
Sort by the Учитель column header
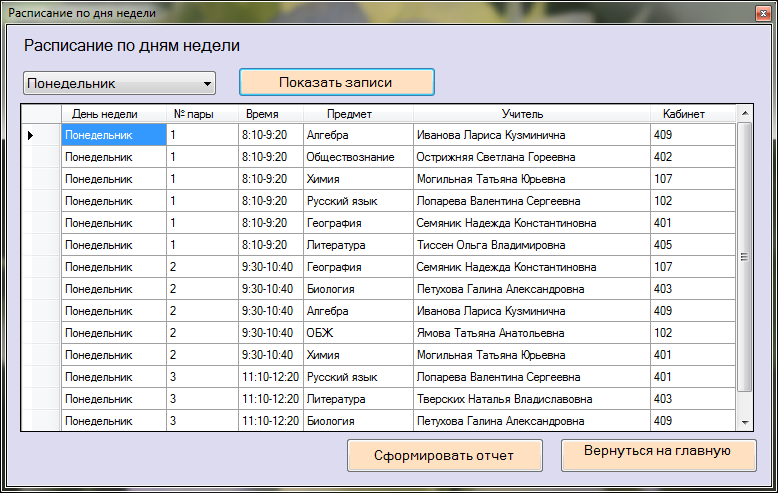pos(531,114)
